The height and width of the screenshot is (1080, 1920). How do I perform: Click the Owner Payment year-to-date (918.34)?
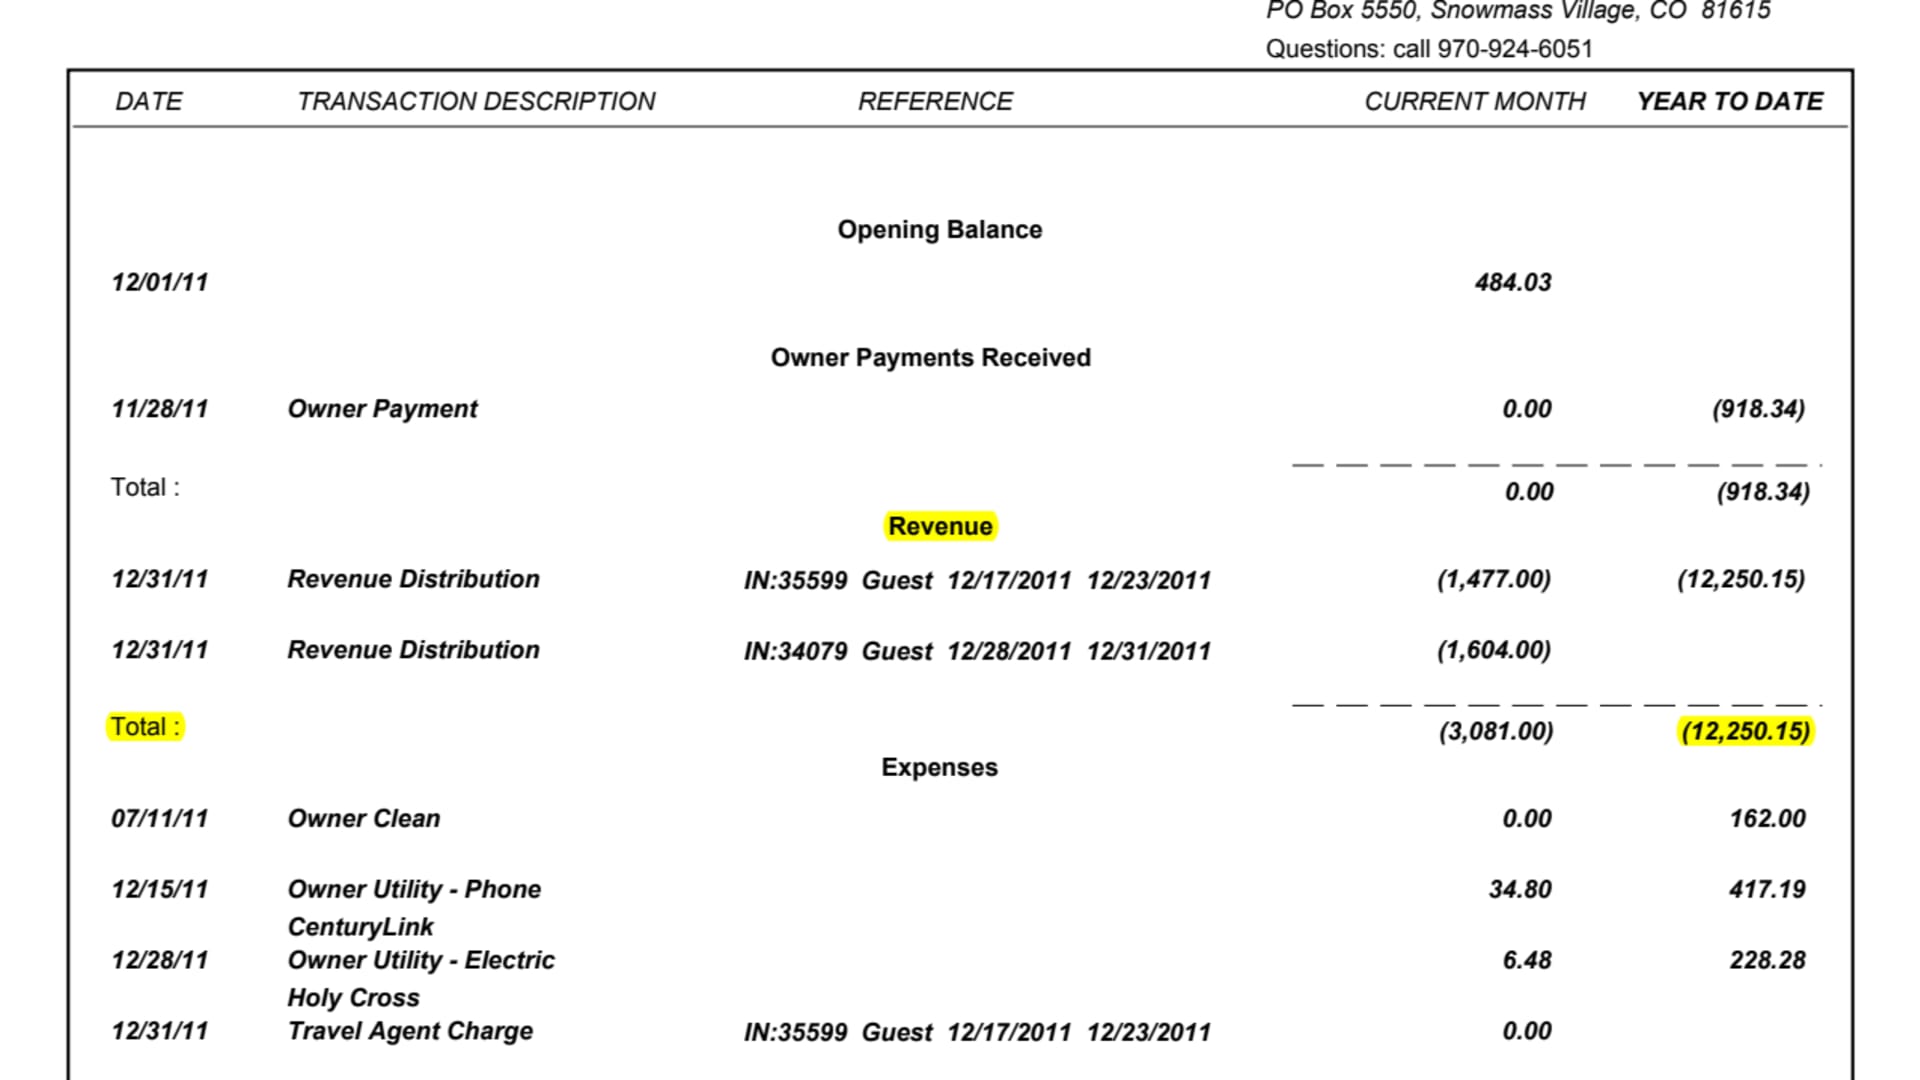[1759, 409]
